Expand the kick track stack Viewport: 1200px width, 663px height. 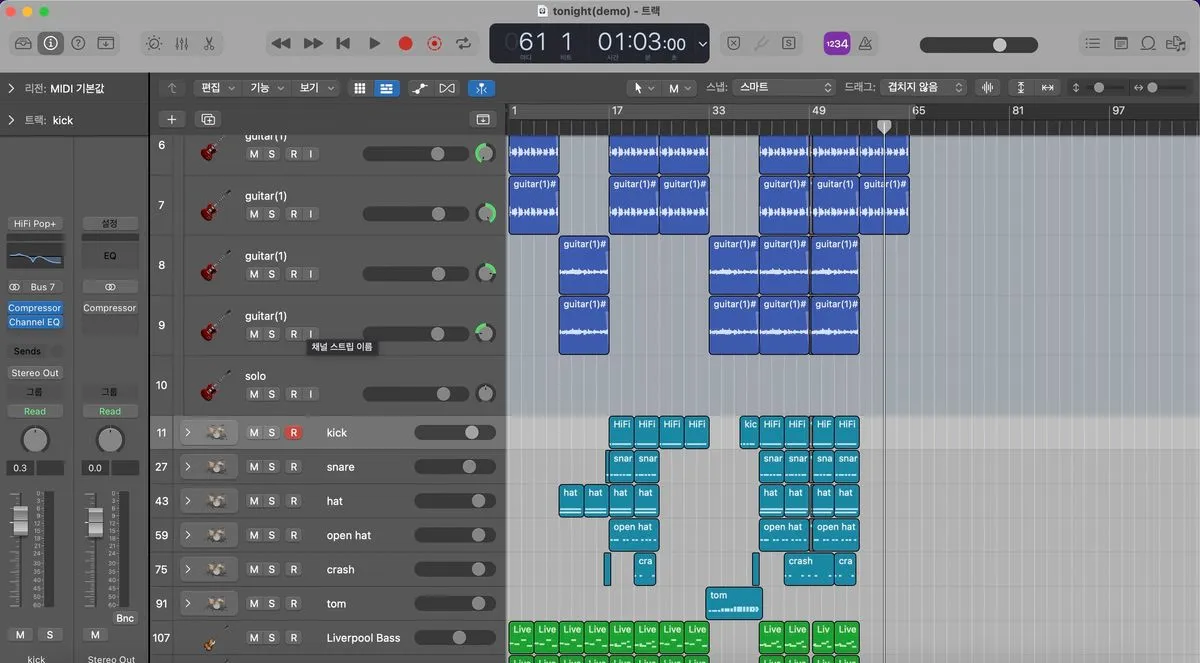click(187, 433)
